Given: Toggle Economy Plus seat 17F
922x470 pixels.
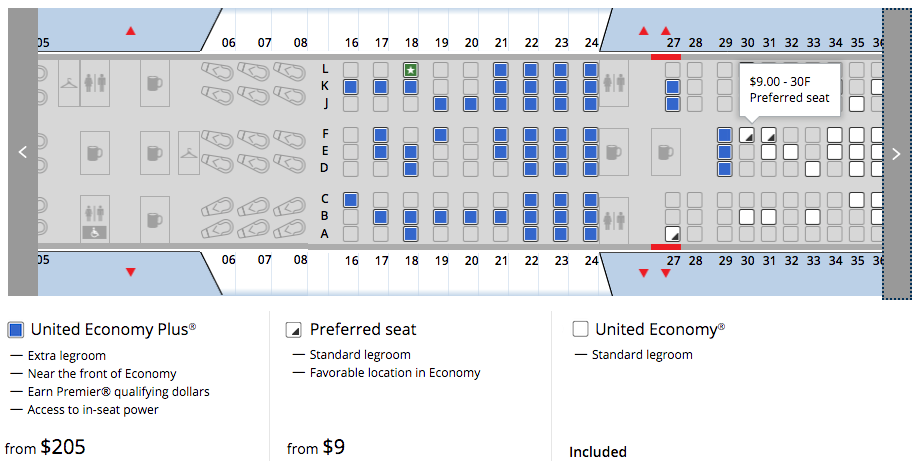Looking at the screenshot, I should coord(381,134).
